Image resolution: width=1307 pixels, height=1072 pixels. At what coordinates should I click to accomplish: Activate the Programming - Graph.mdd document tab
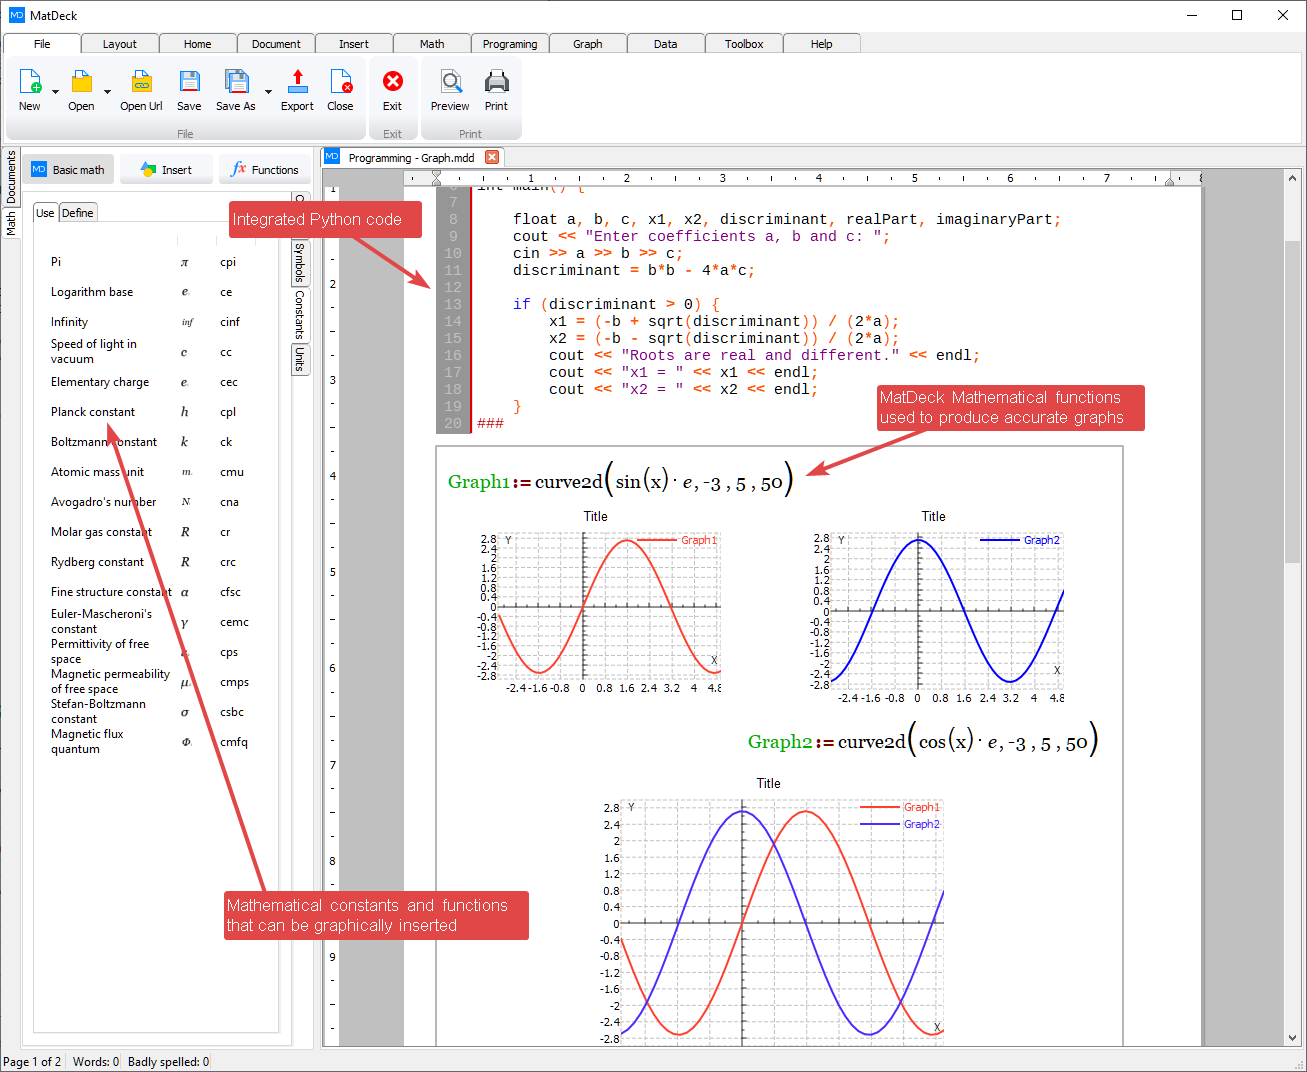[x=411, y=158]
